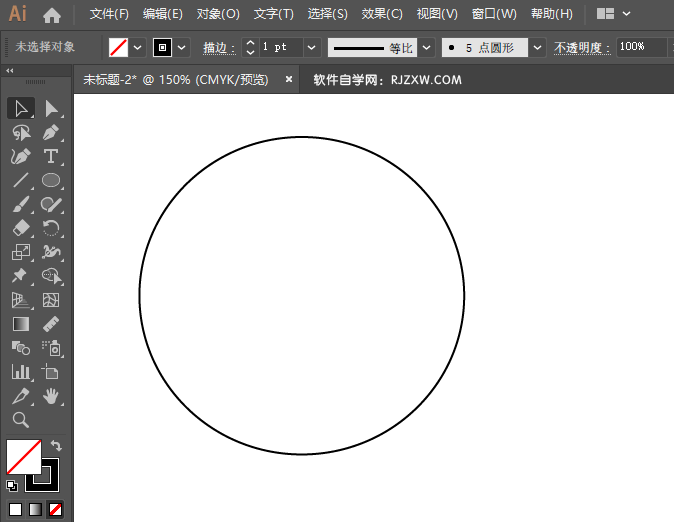The width and height of the screenshot is (674, 522).
Task: Close the 未标题-2* document tab
Action: (289, 79)
